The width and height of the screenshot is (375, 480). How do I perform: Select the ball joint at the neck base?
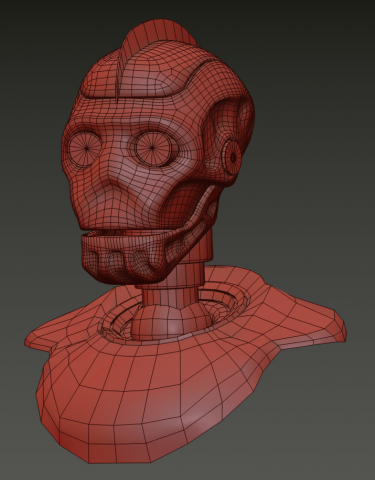[172, 322]
